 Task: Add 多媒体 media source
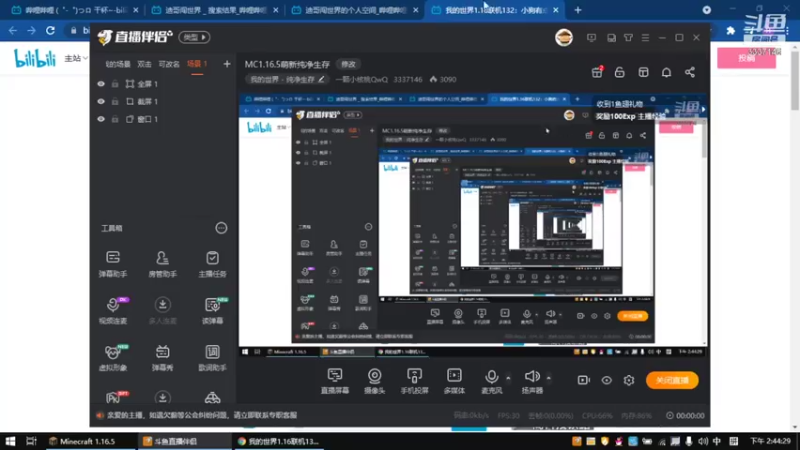pos(454,381)
